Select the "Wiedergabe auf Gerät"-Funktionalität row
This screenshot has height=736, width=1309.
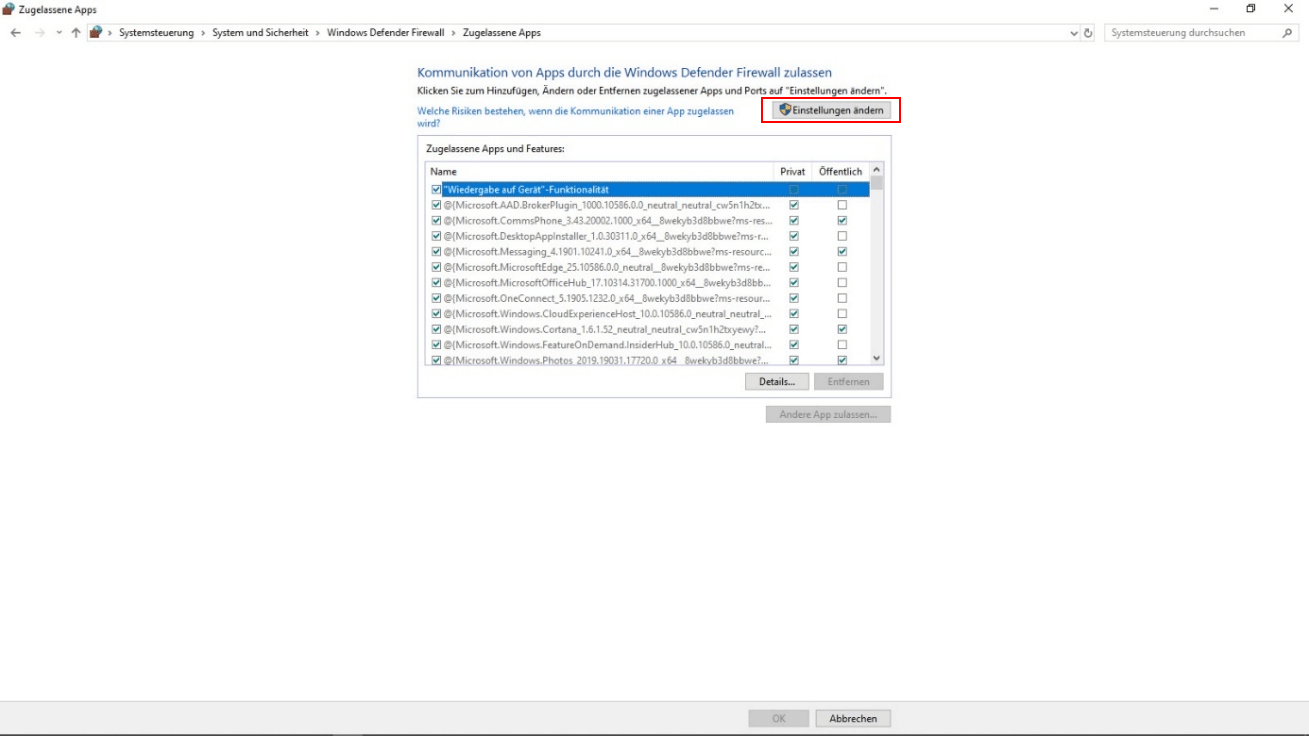[x=648, y=189]
